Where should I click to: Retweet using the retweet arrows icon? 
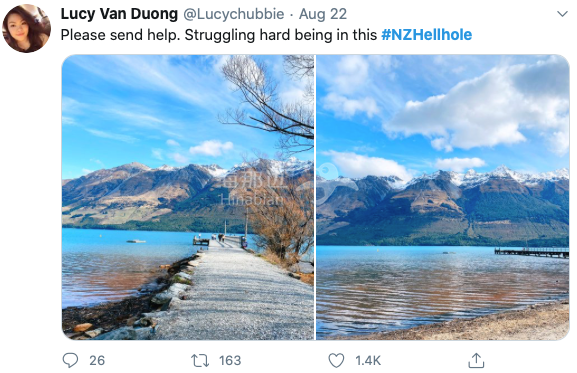(200, 360)
